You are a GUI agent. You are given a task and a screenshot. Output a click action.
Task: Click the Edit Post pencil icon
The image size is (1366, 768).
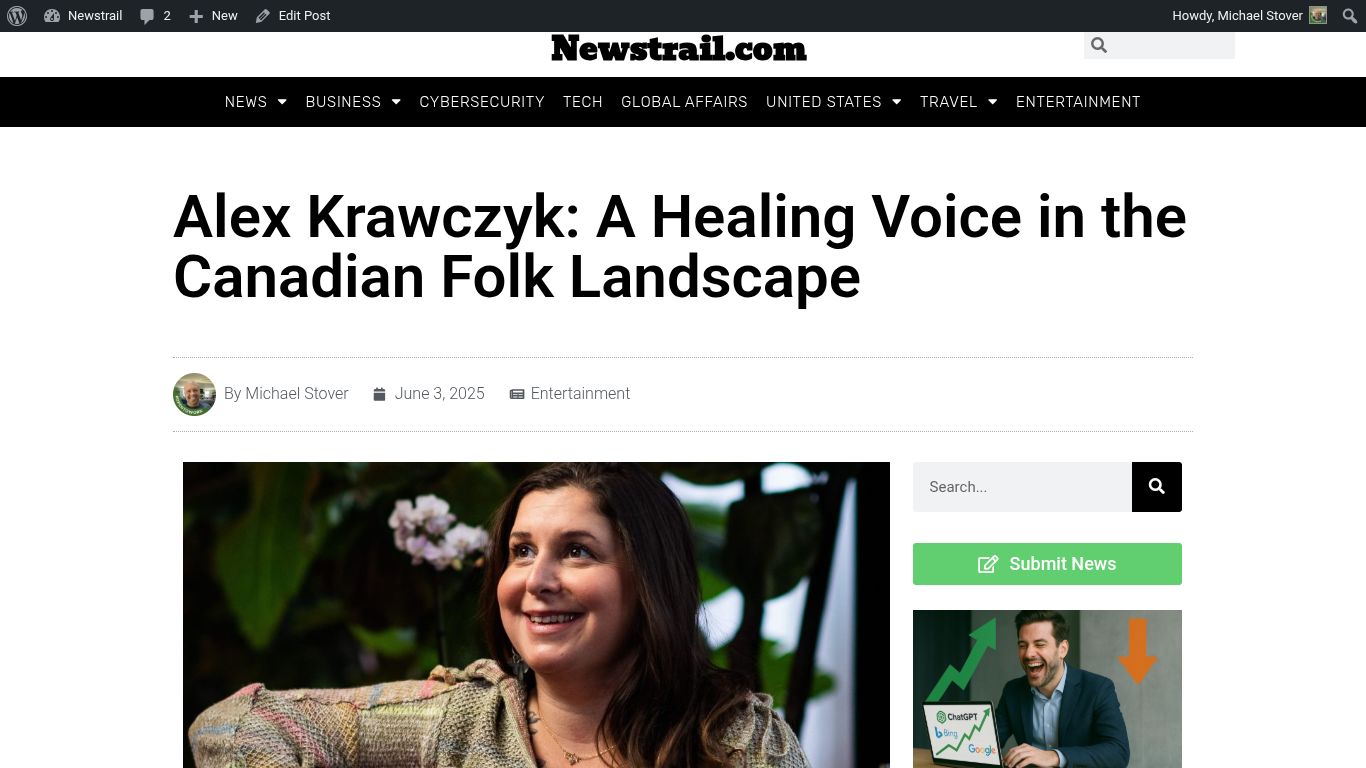click(263, 16)
